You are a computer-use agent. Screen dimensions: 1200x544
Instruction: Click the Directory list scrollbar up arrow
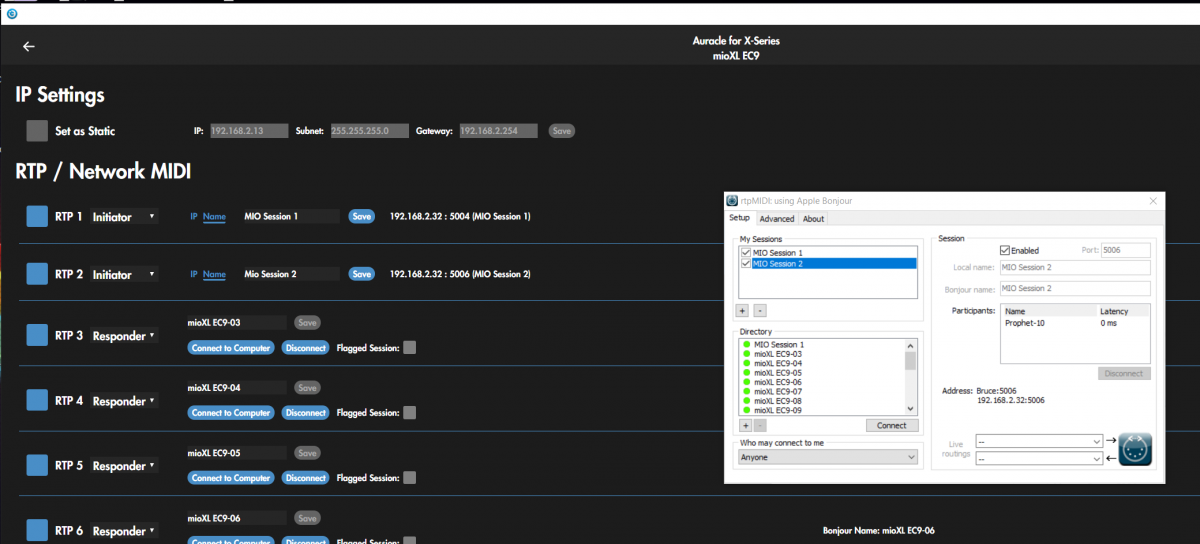[x=910, y=345]
